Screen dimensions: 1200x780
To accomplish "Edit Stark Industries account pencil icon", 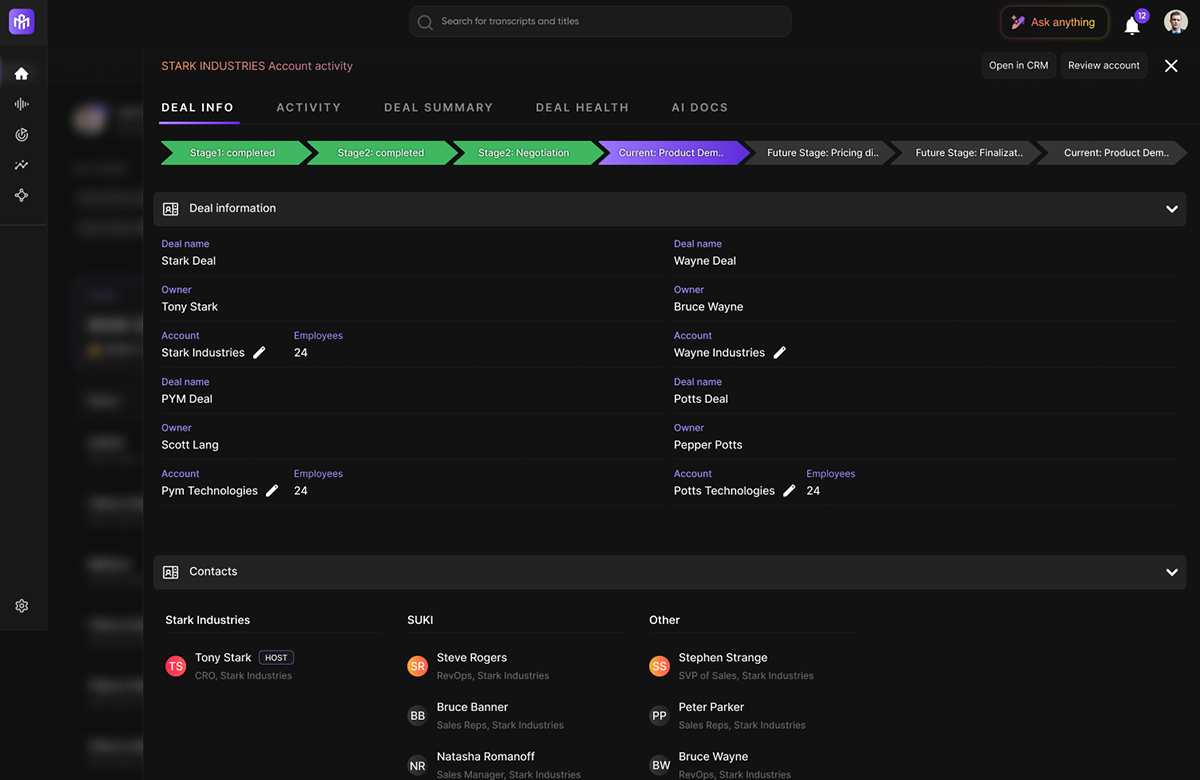I will [x=259, y=353].
